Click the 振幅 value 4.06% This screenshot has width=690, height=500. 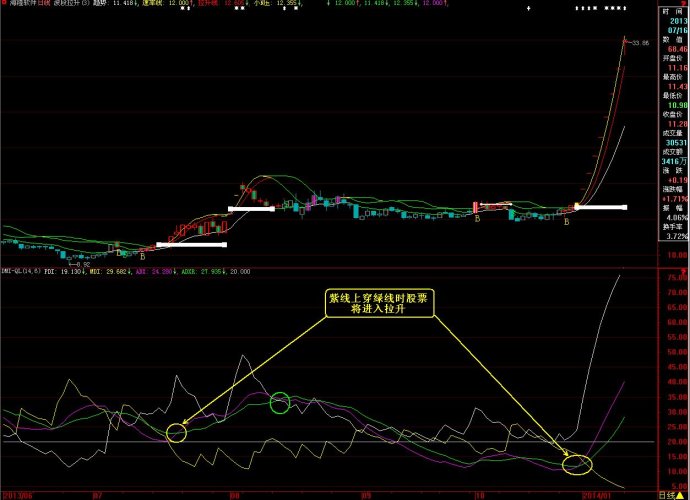pos(677,217)
